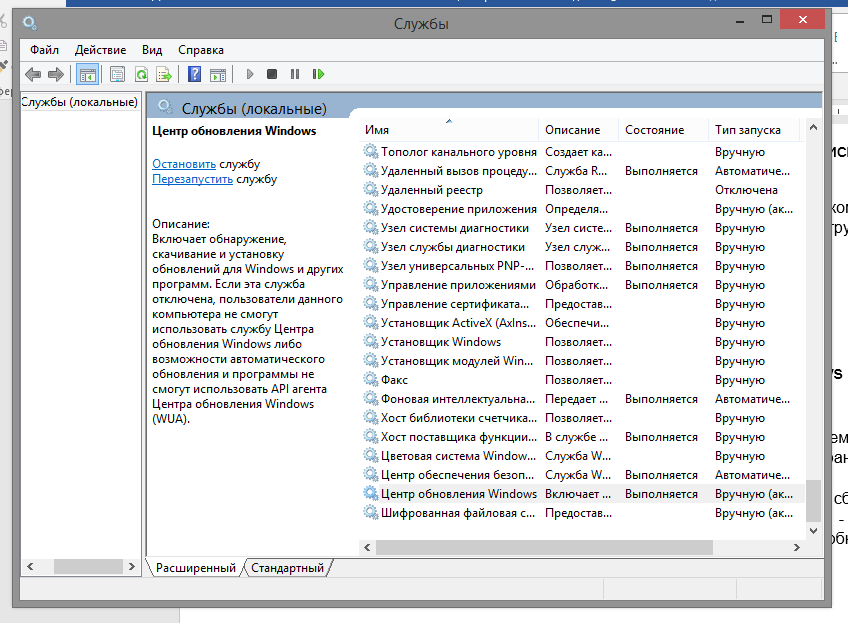848x623 pixels.
Task: Click the Services app icon in the title bar
Action: click(29, 23)
